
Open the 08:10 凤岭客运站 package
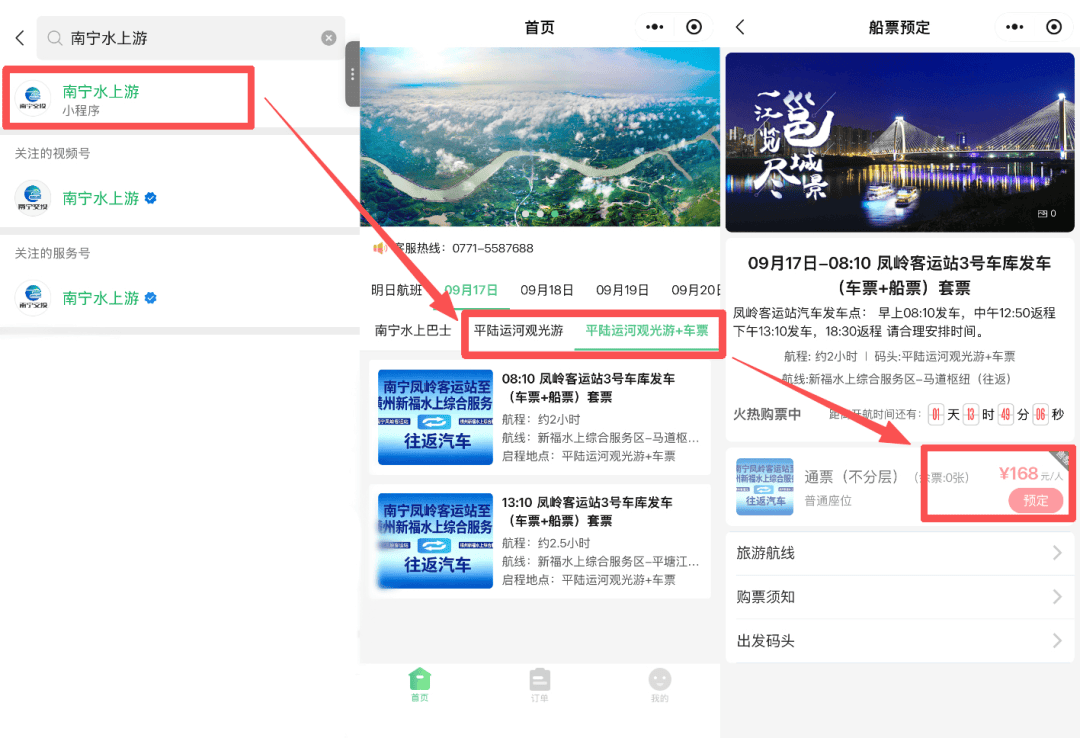pos(539,417)
